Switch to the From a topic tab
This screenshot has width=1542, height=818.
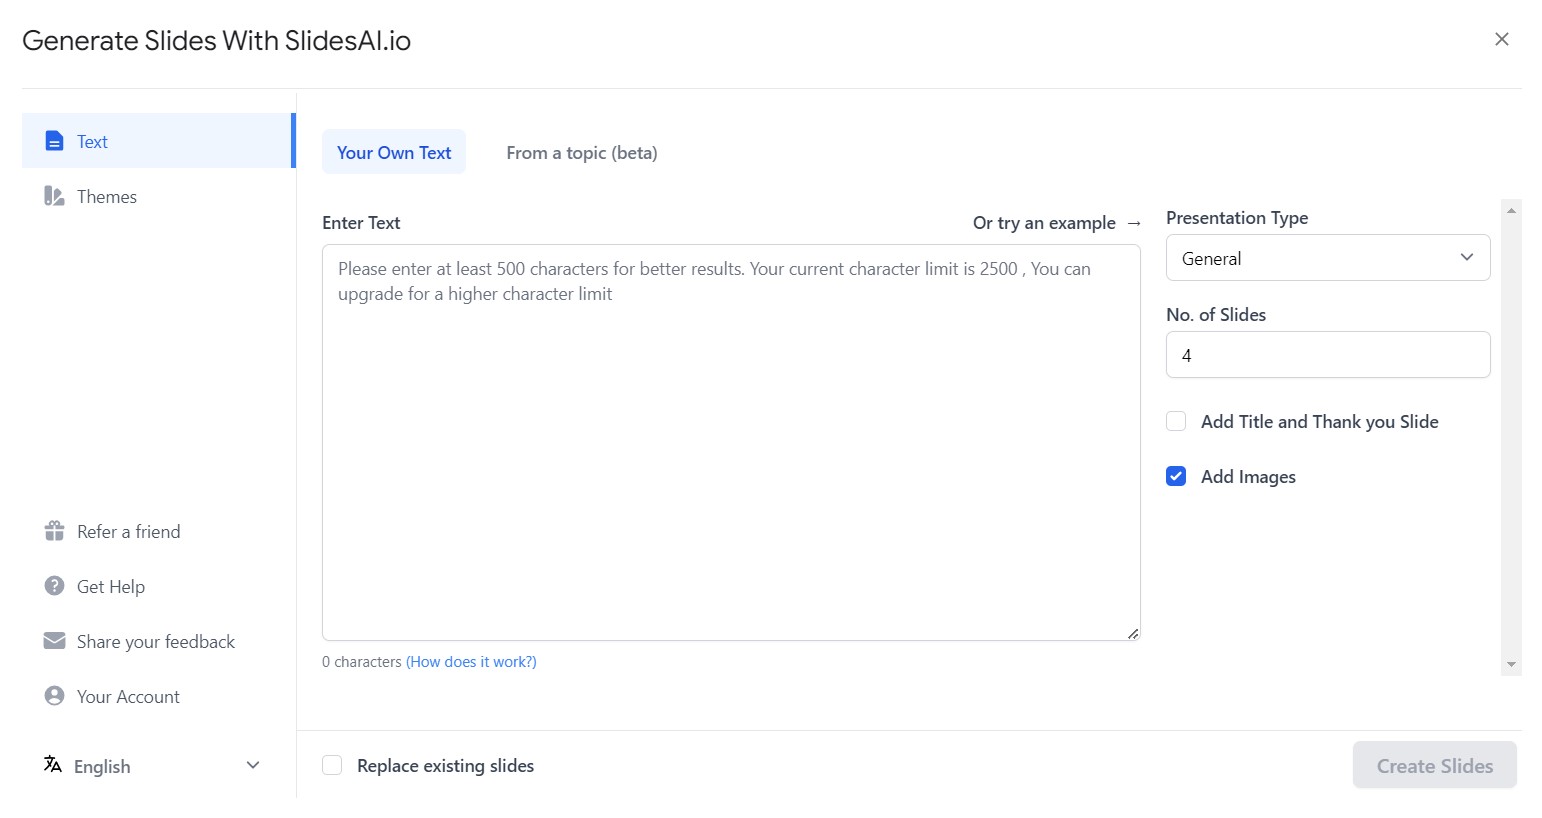point(581,152)
